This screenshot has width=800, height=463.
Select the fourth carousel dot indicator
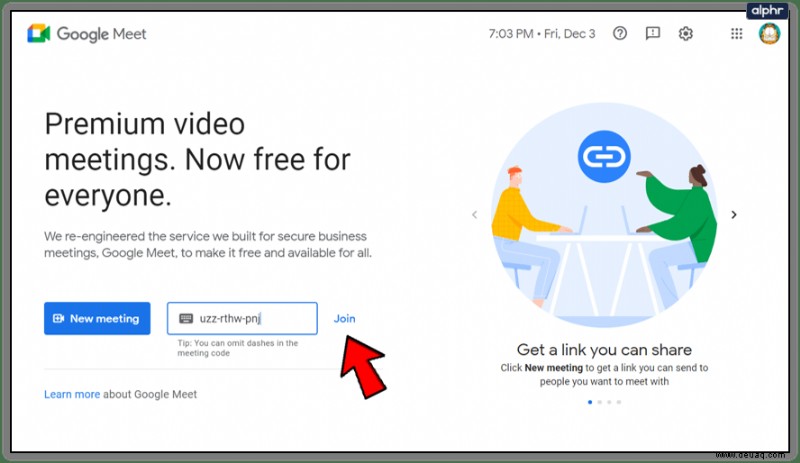pos(619,402)
